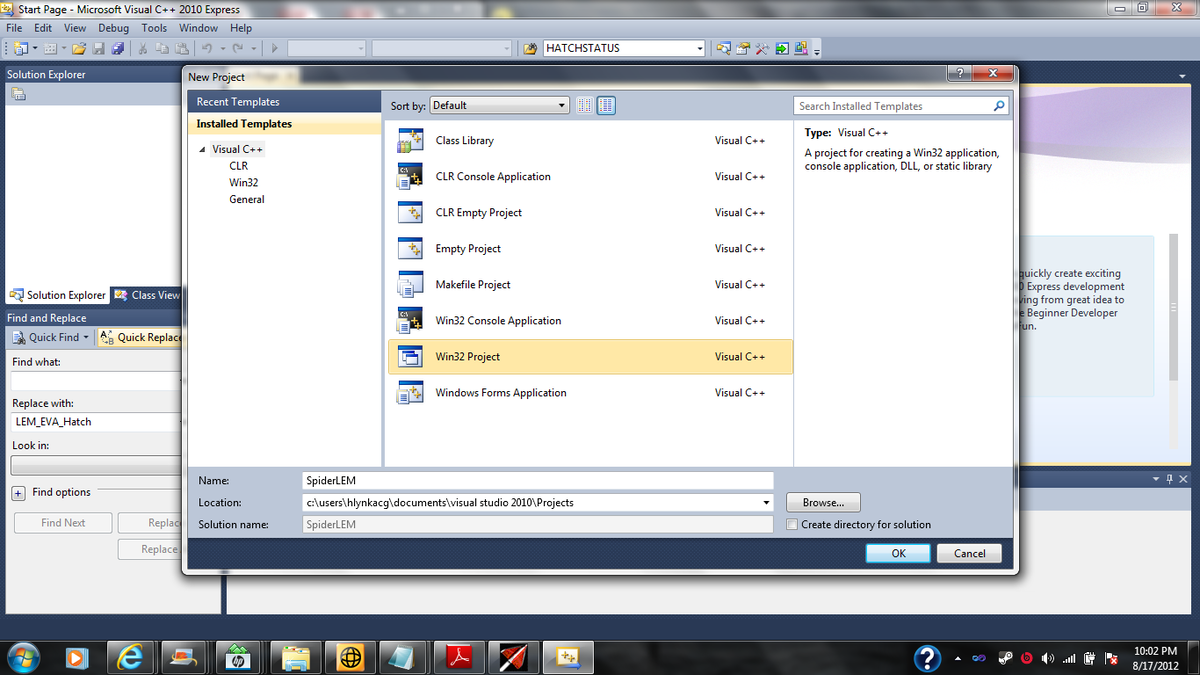Click the Copy toolbar icon
This screenshot has height=675, width=1200.
click(x=161, y=48)
